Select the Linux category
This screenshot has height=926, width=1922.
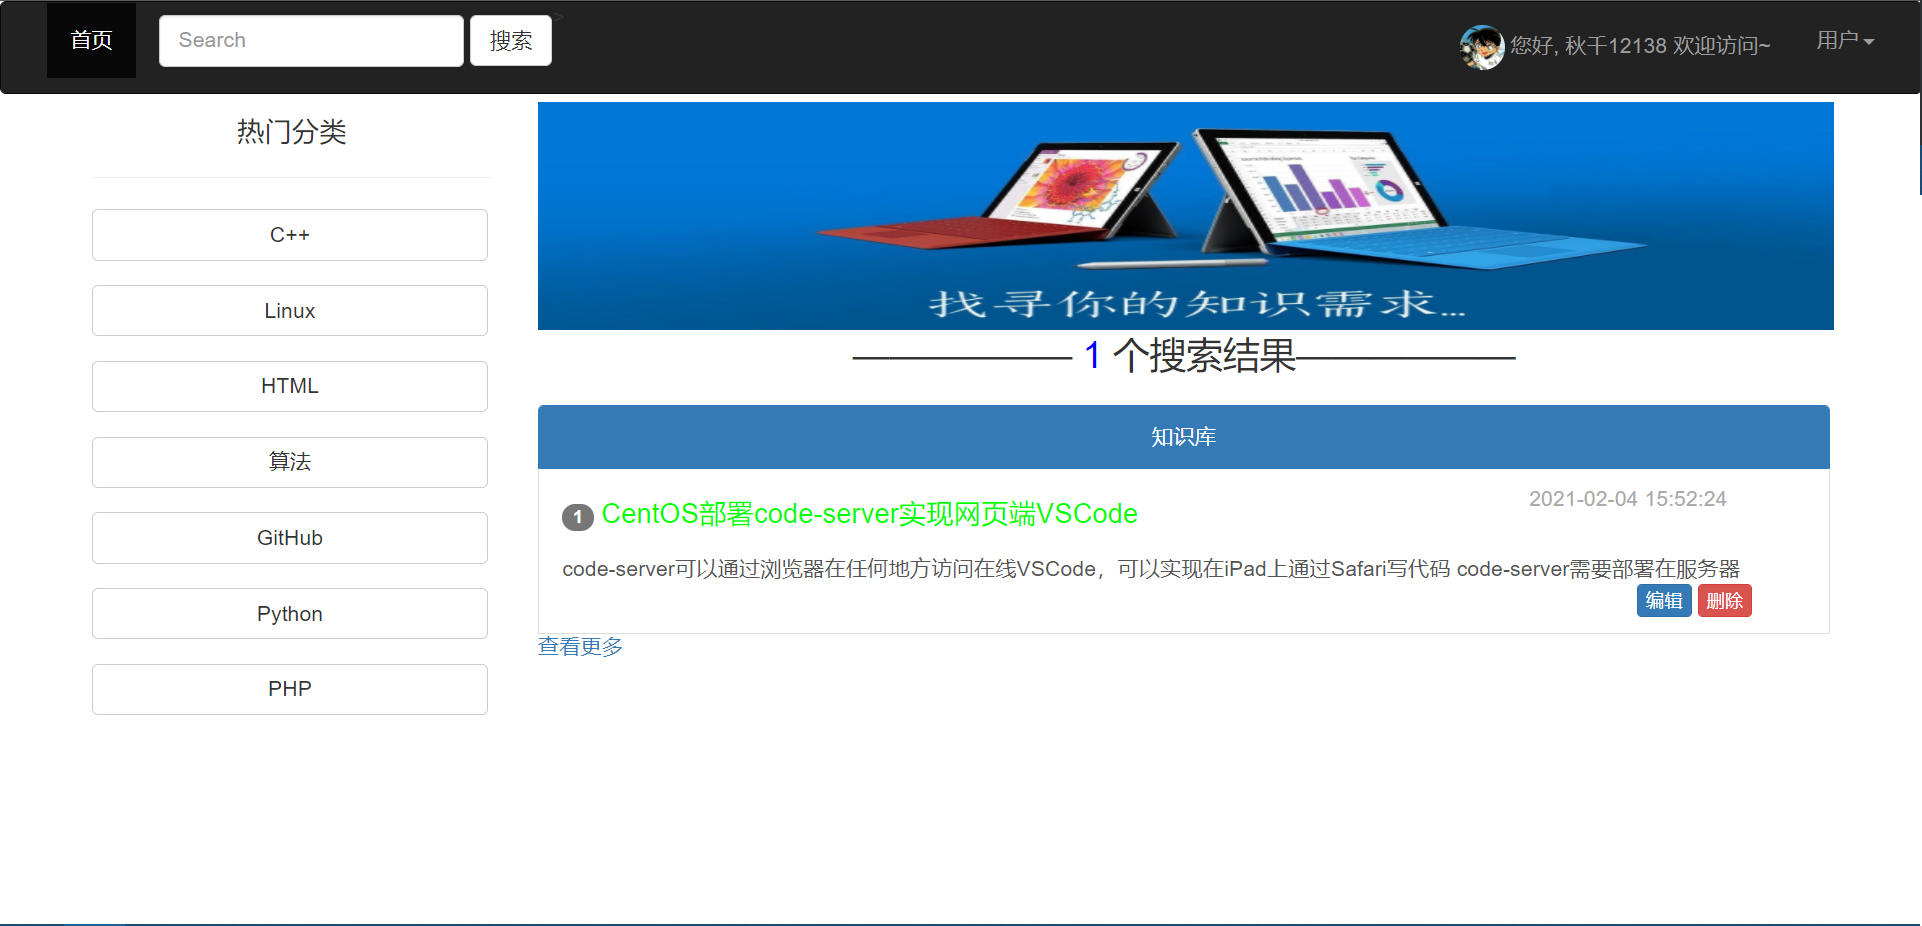289,310
